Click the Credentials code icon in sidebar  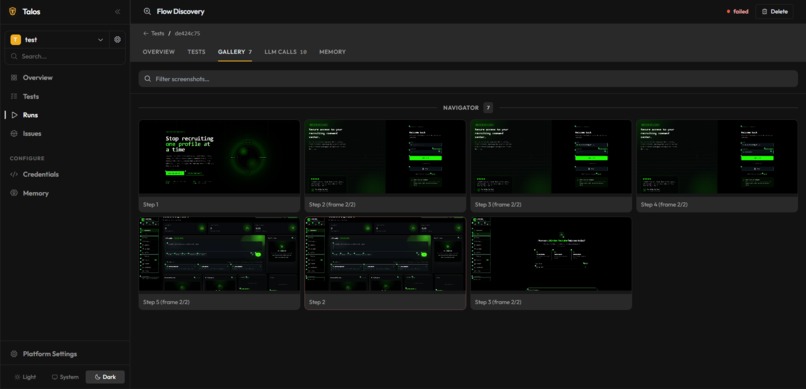(14, 174)
